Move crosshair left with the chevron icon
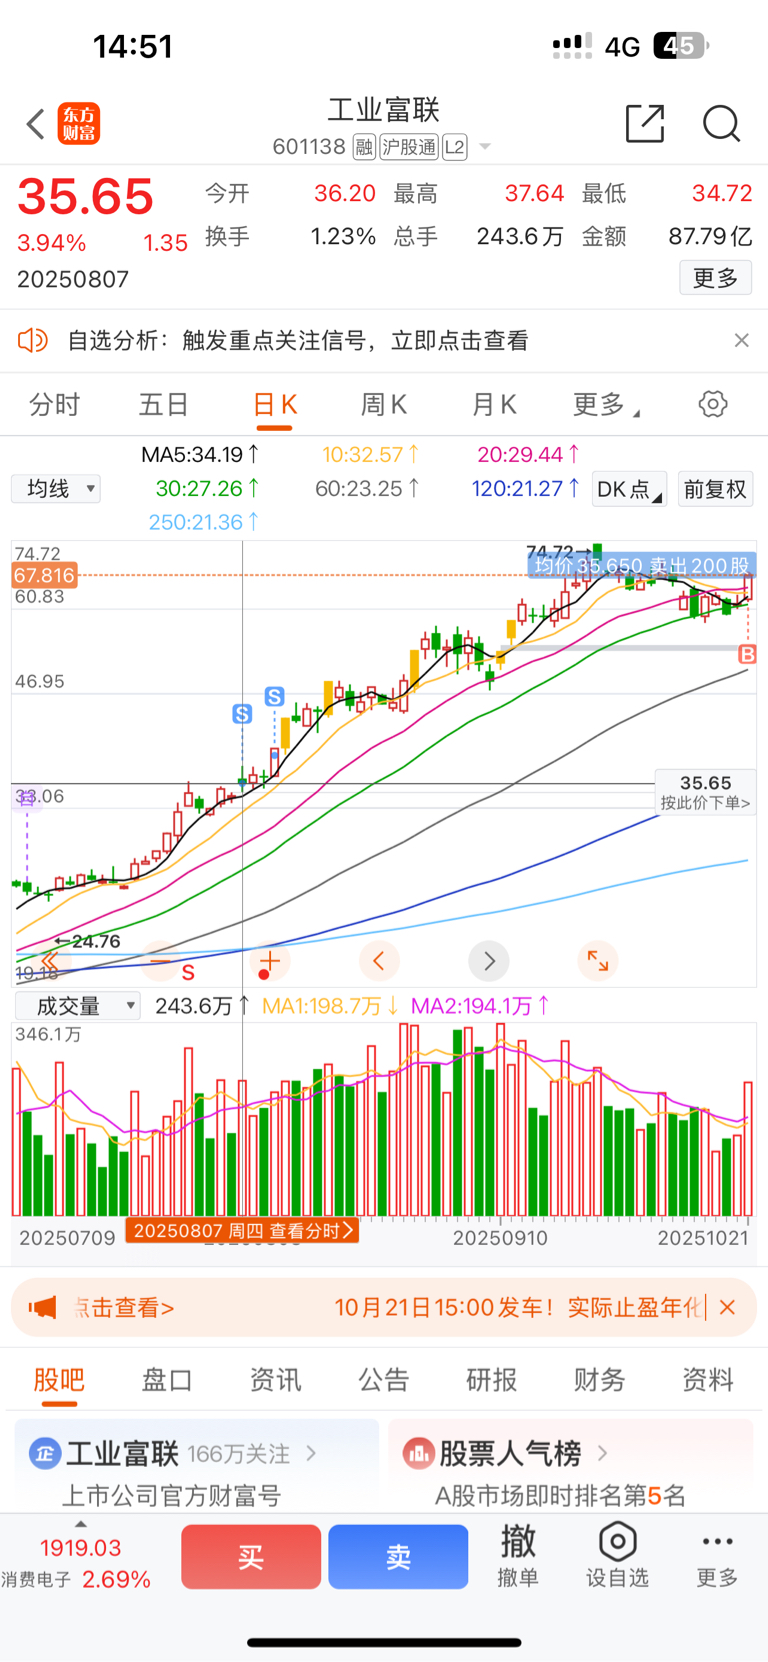 (379, 961)
